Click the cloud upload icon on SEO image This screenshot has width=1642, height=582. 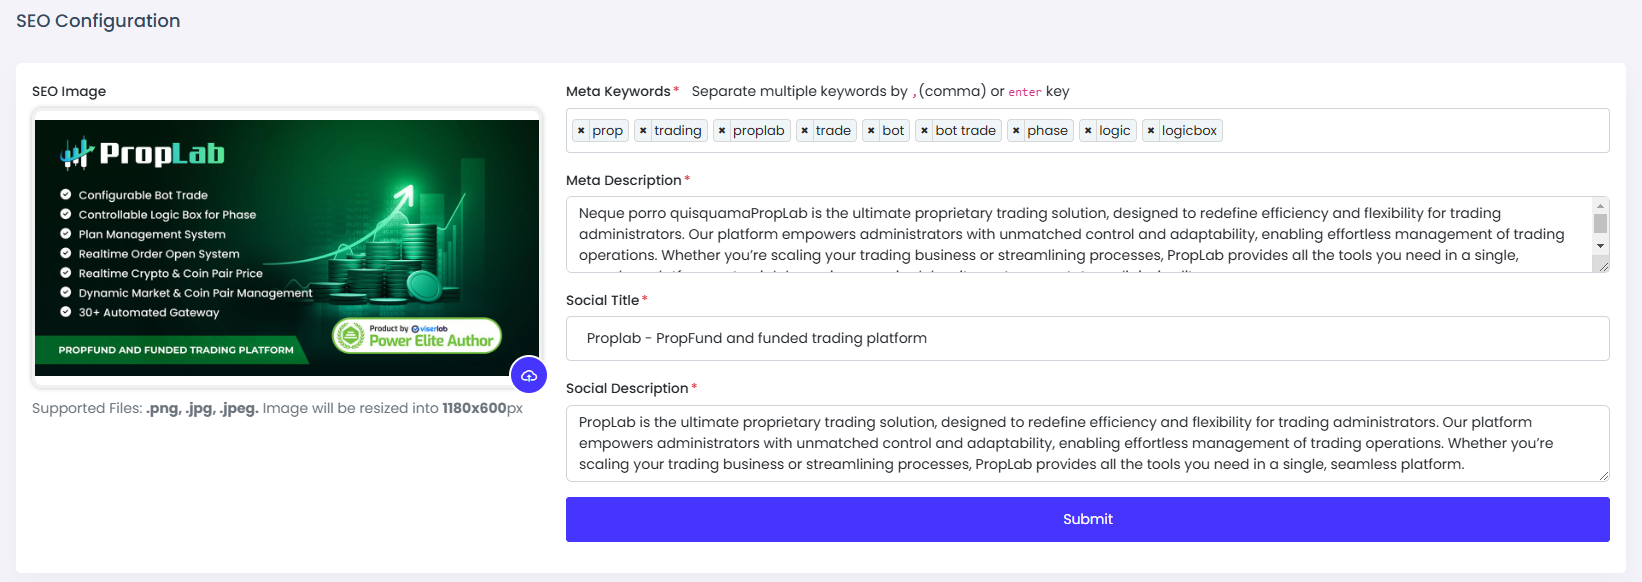pos(529,376)
